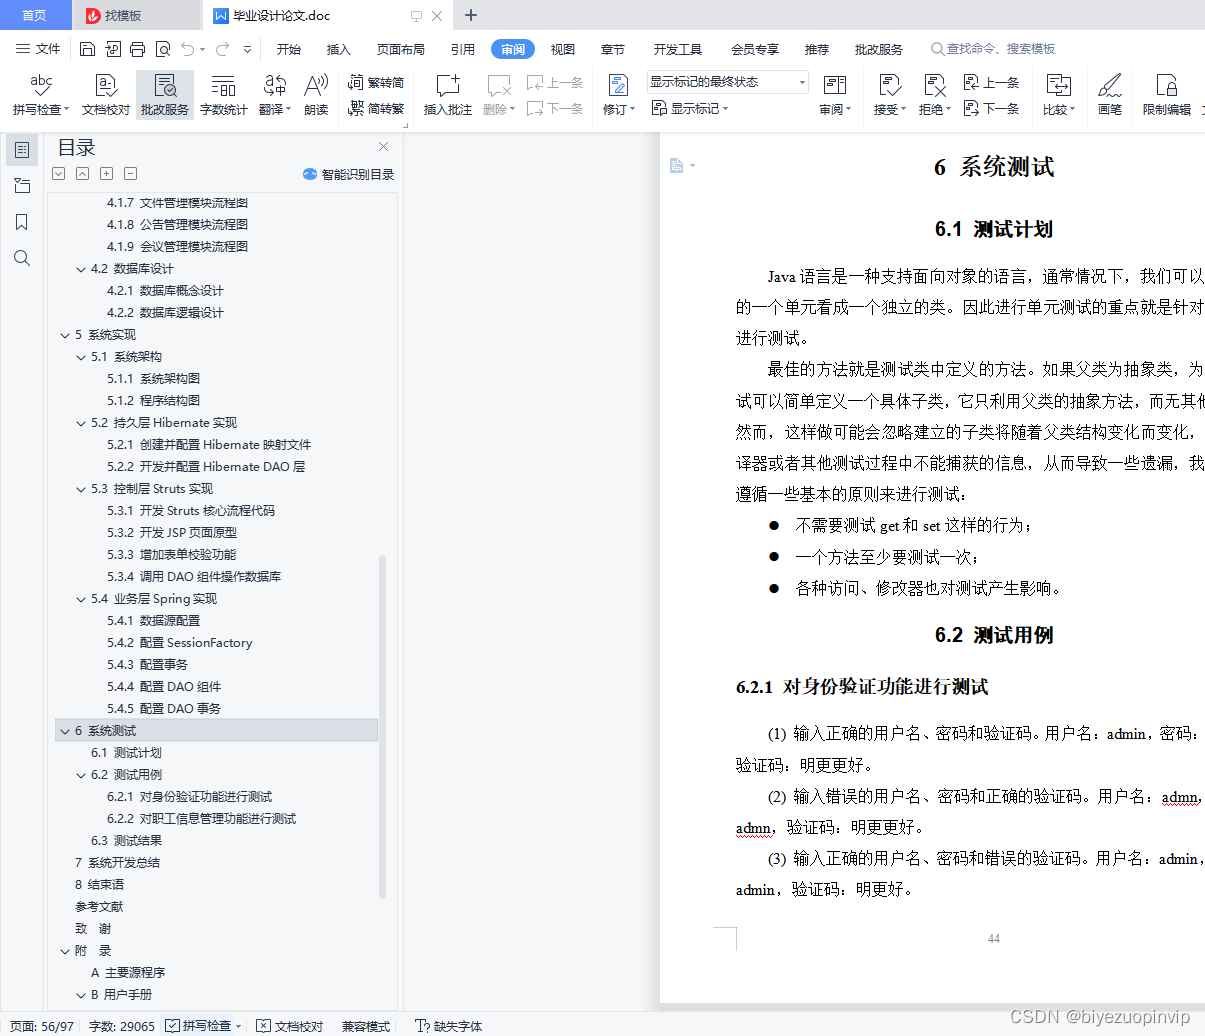Jump to 7 系统开发总结 in outline
Viewport: 1205px width, 1036px height.
coord(117,863)
